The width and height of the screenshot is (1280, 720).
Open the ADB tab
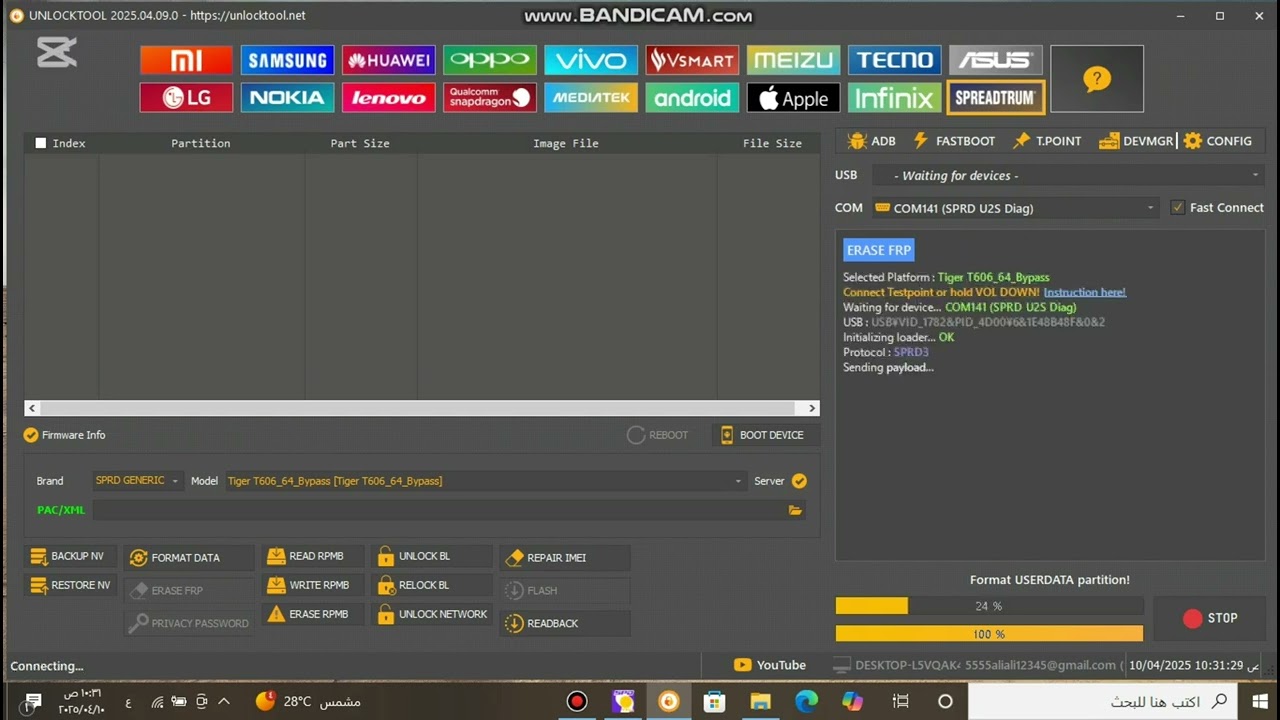click(872, 141)
